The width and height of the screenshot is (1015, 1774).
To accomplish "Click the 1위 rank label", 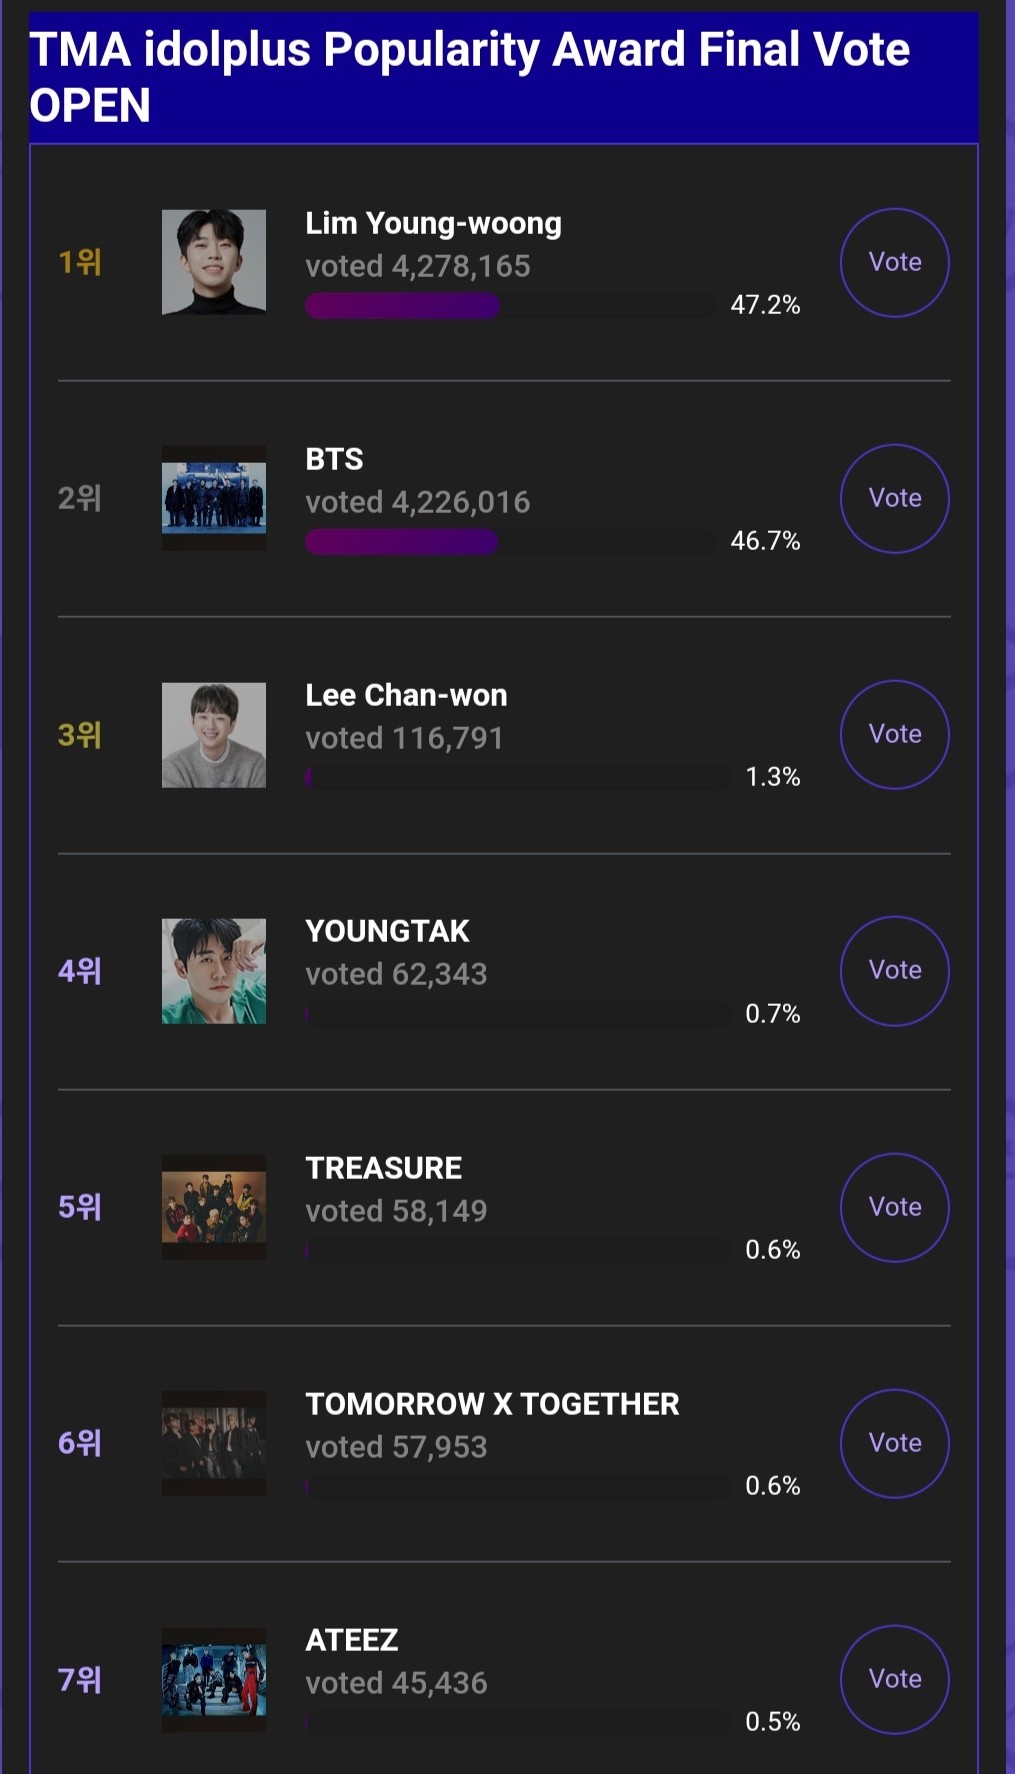I will (80, 262).
